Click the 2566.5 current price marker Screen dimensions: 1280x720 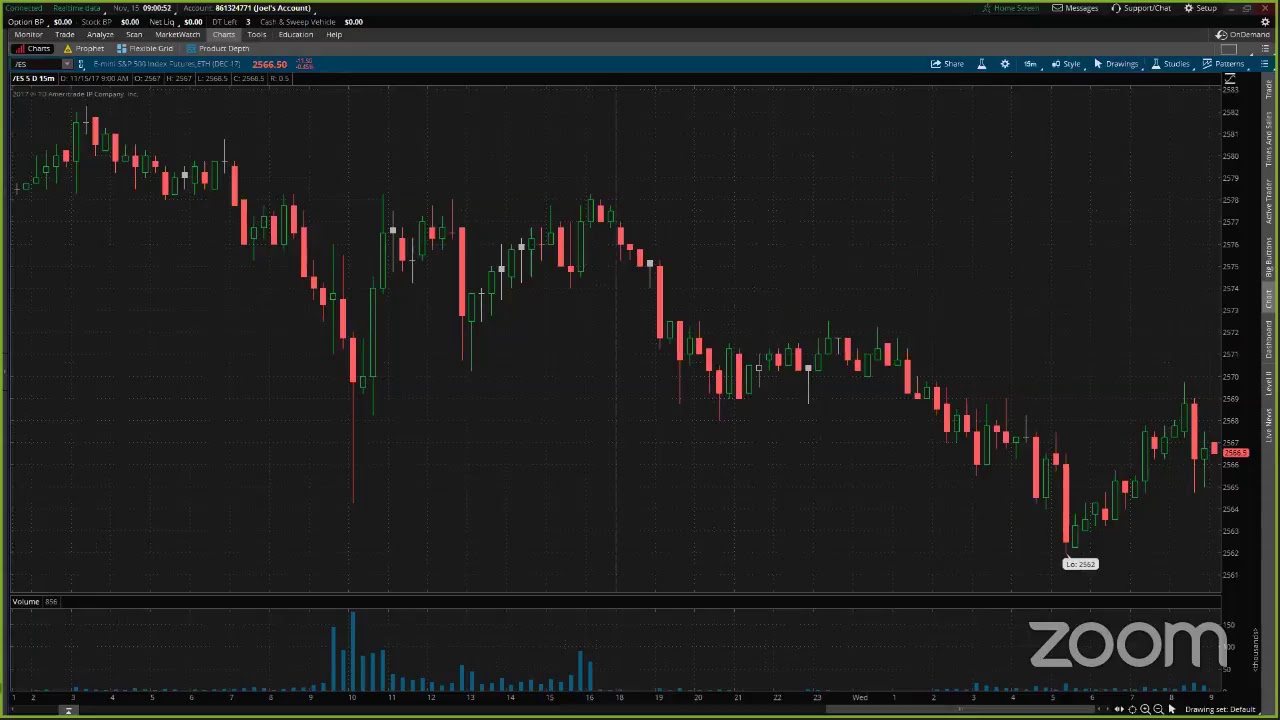(1237, 453)
